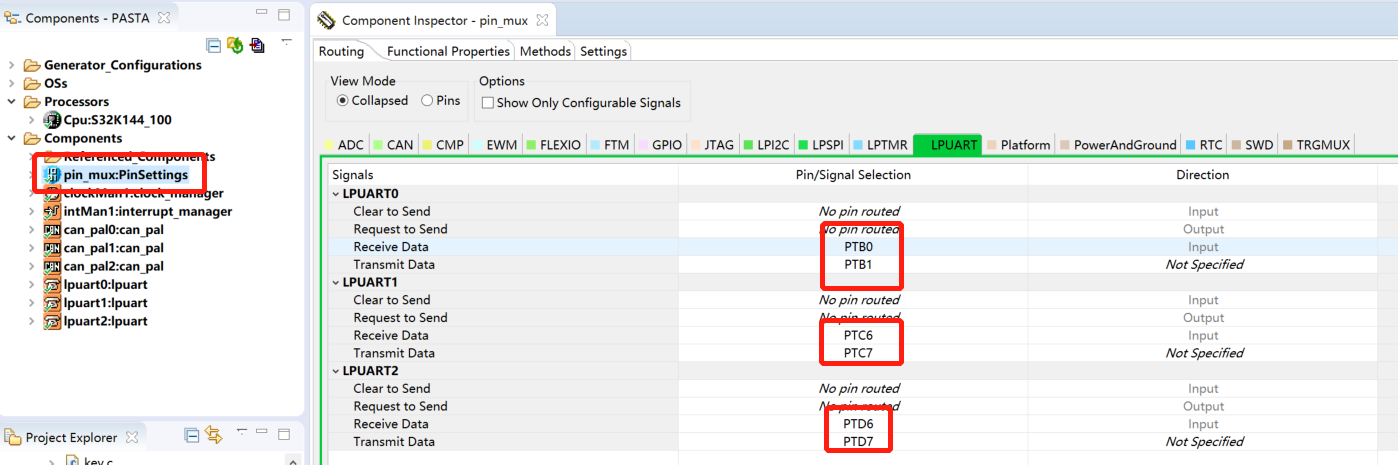The image size is (1398, 465).
Task: Select the Pins view mode
Action: [427, 101]
